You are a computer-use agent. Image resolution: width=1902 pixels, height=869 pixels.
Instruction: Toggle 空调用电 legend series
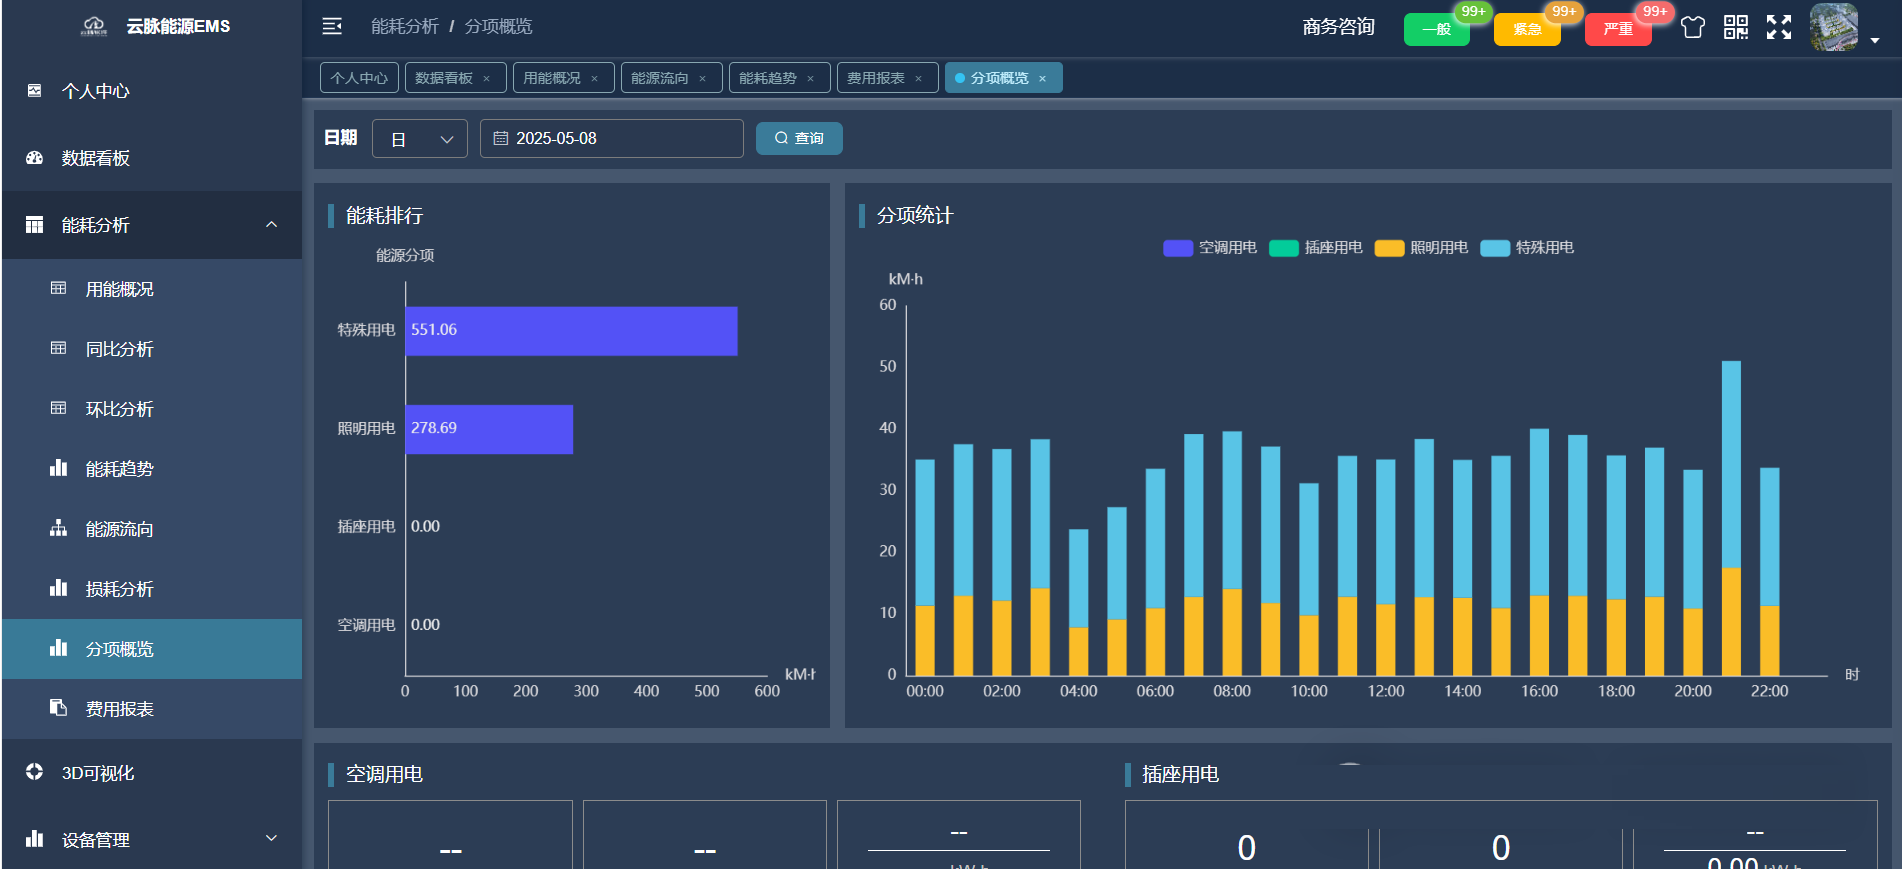pyautogui.click(x=1211, y=248)
